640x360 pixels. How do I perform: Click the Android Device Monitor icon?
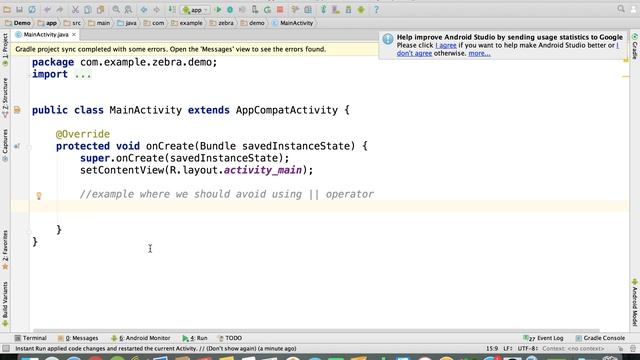coord(361,9)
